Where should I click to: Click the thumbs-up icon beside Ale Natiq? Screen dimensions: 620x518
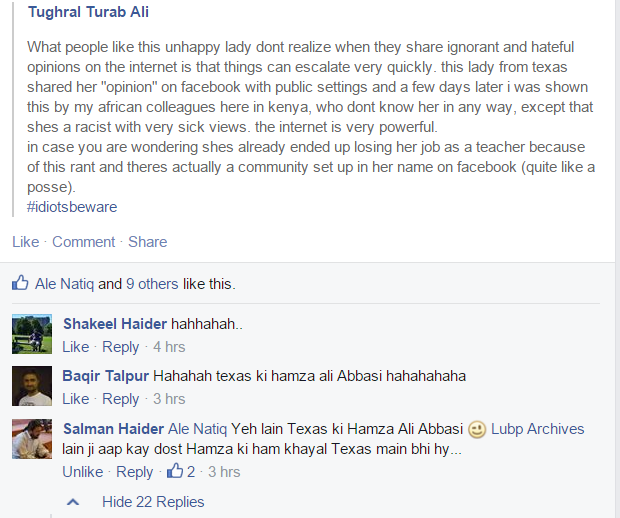20,283
